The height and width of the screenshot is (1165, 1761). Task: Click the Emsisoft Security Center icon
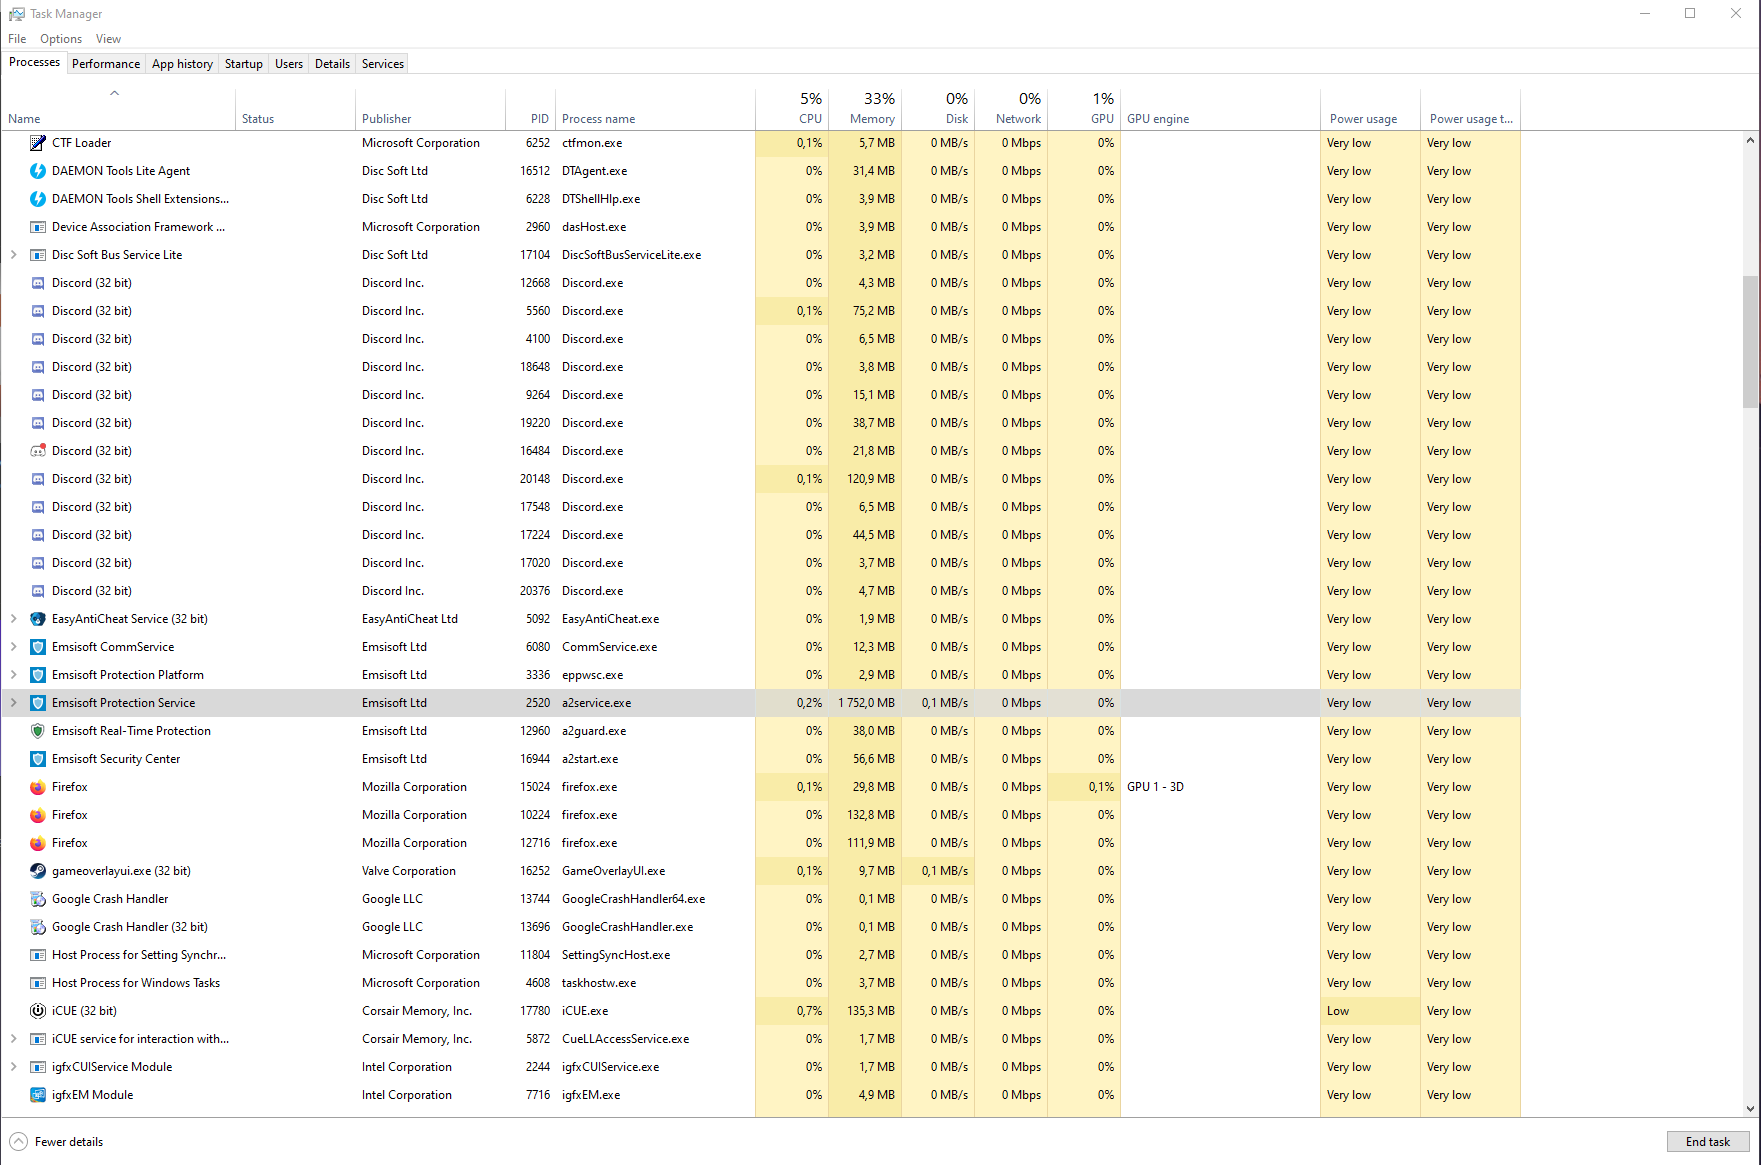[38, 759]
